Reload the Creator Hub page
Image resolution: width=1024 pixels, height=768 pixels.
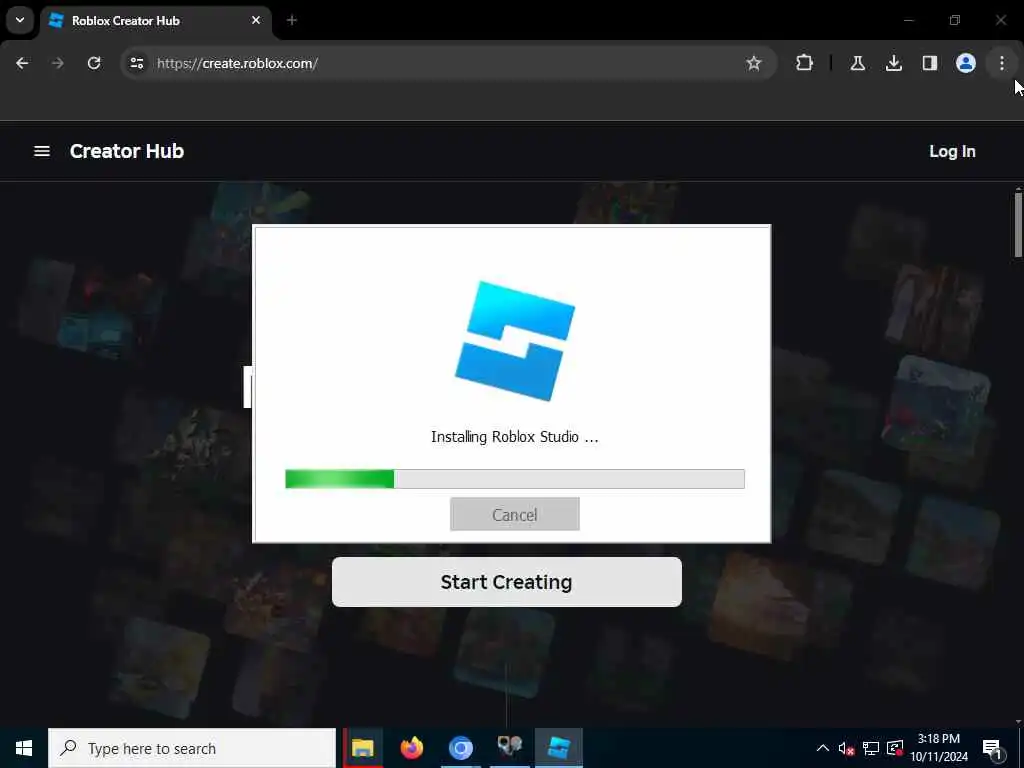coord(94,63)
